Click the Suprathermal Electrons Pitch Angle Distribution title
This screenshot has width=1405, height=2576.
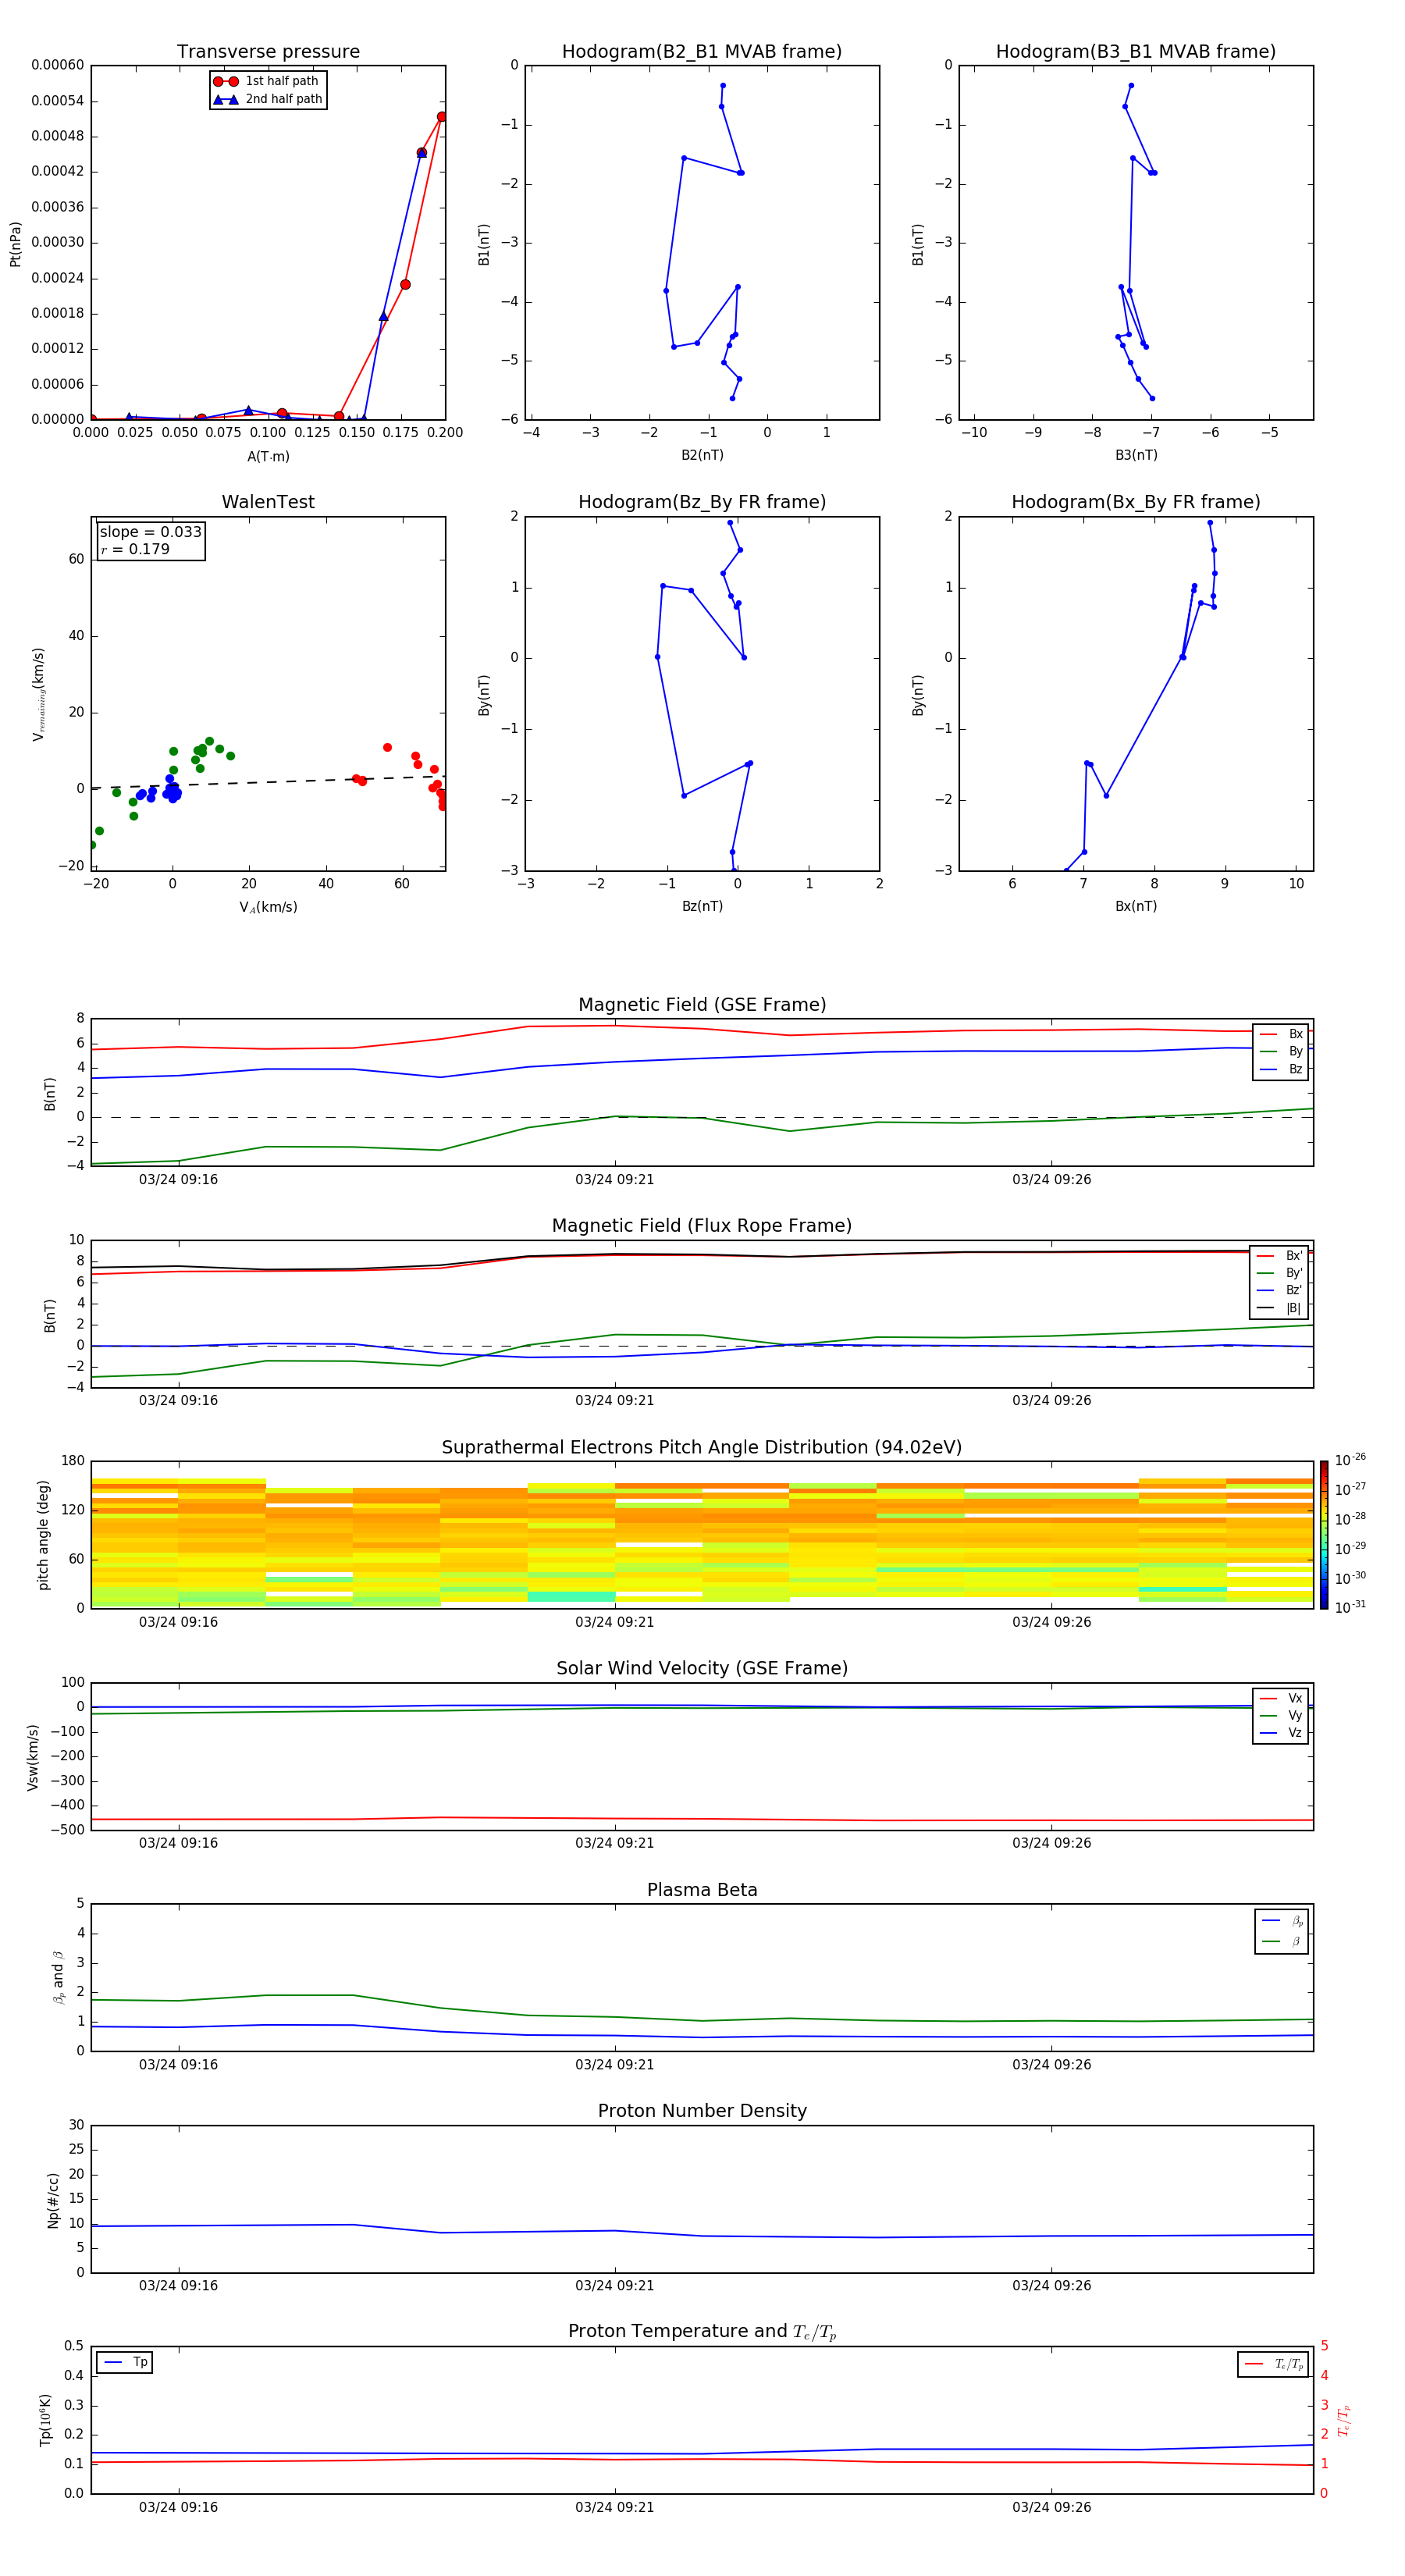click(x=702, y=1448)
